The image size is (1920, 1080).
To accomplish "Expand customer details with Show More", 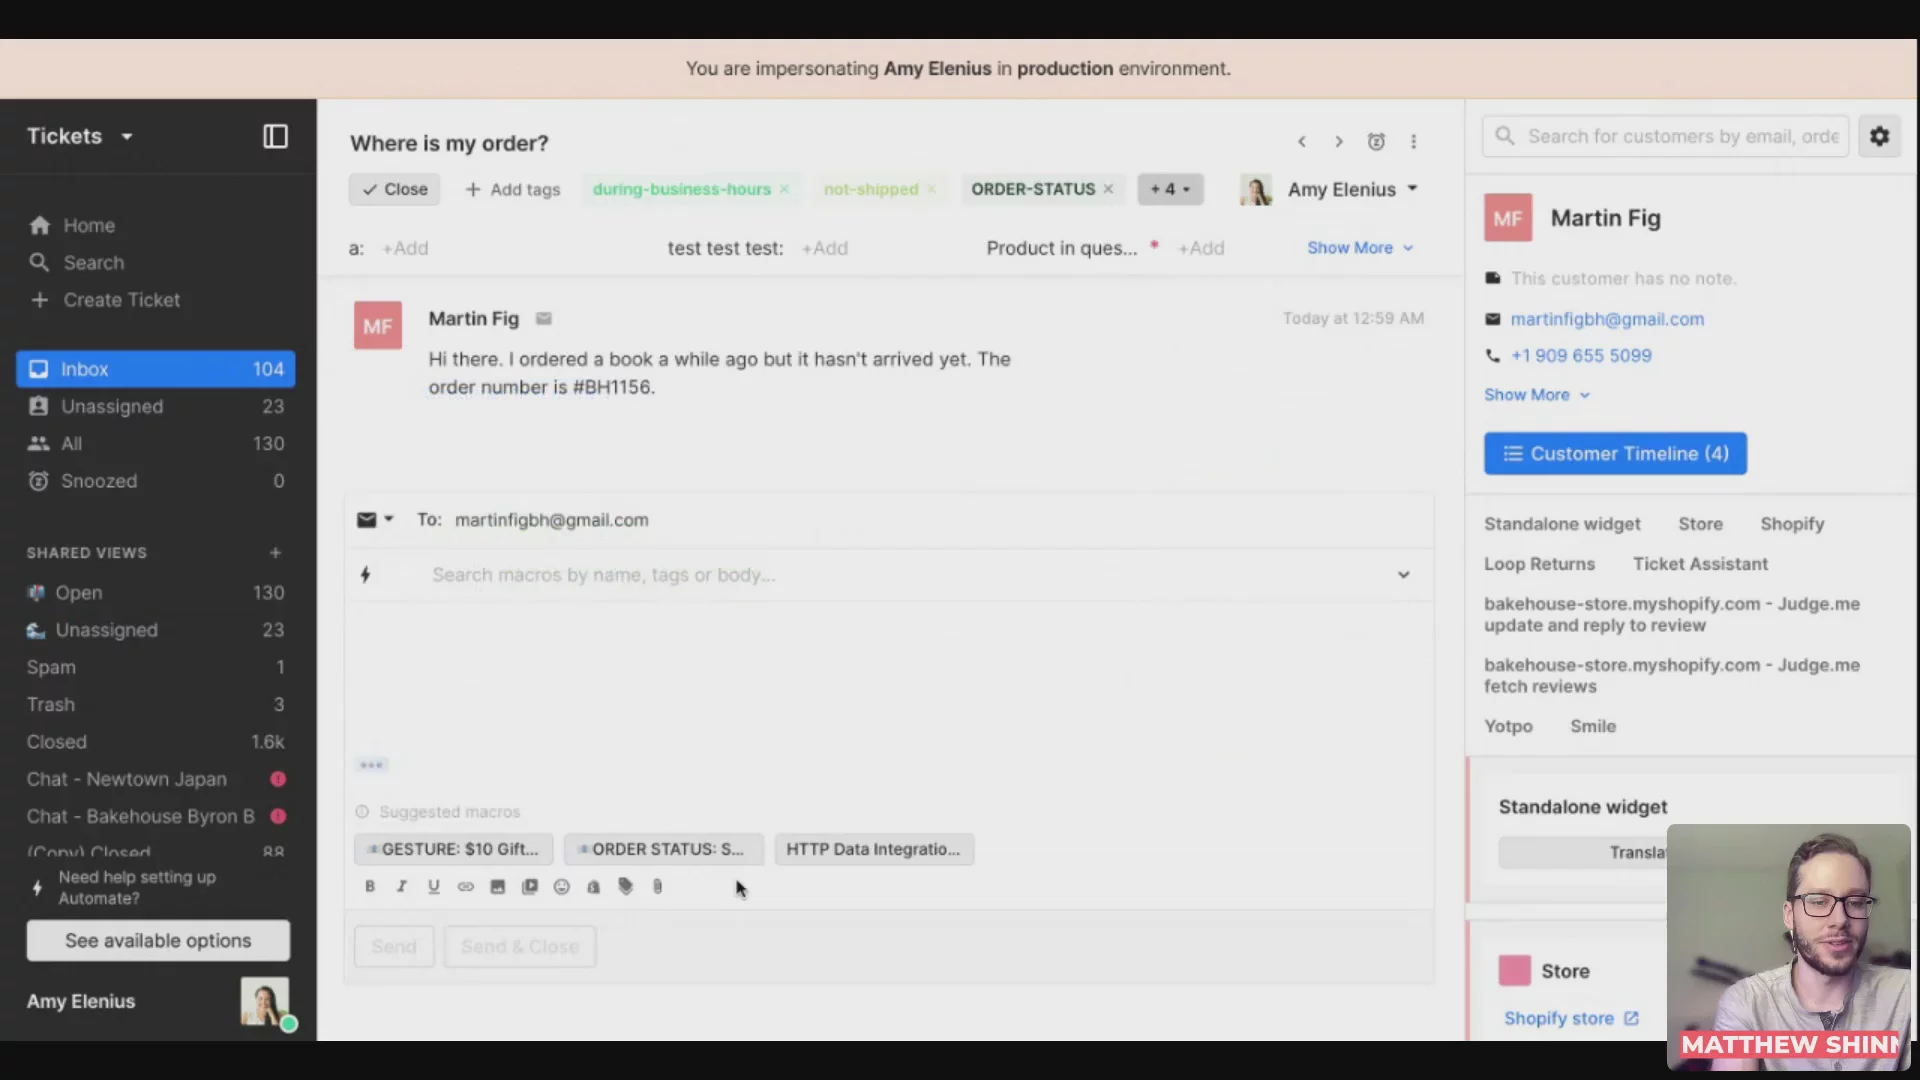I will click(x=1537, y=395).
